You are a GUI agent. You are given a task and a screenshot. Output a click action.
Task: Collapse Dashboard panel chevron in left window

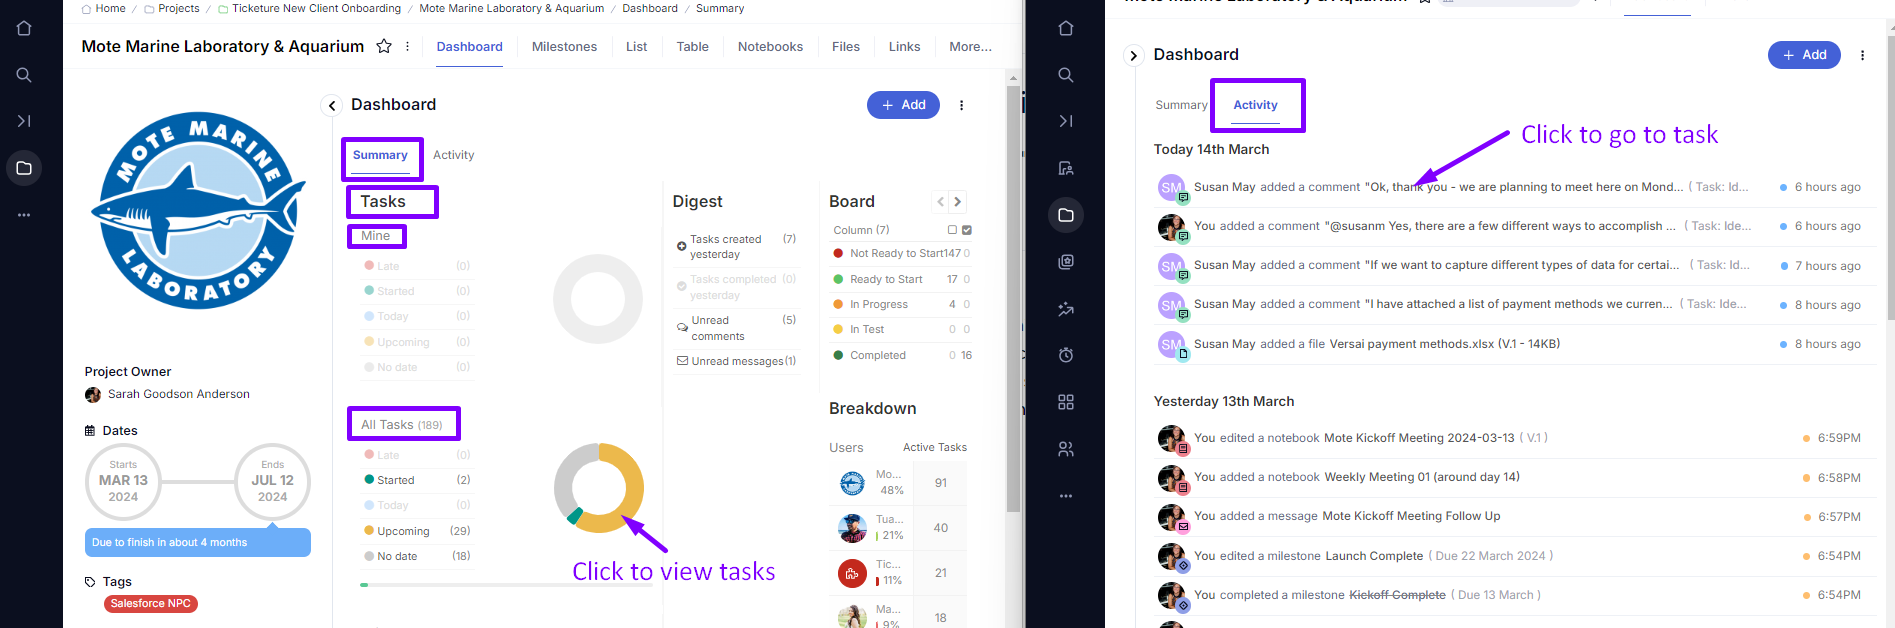pyautogui.click(x=332, y=105)
